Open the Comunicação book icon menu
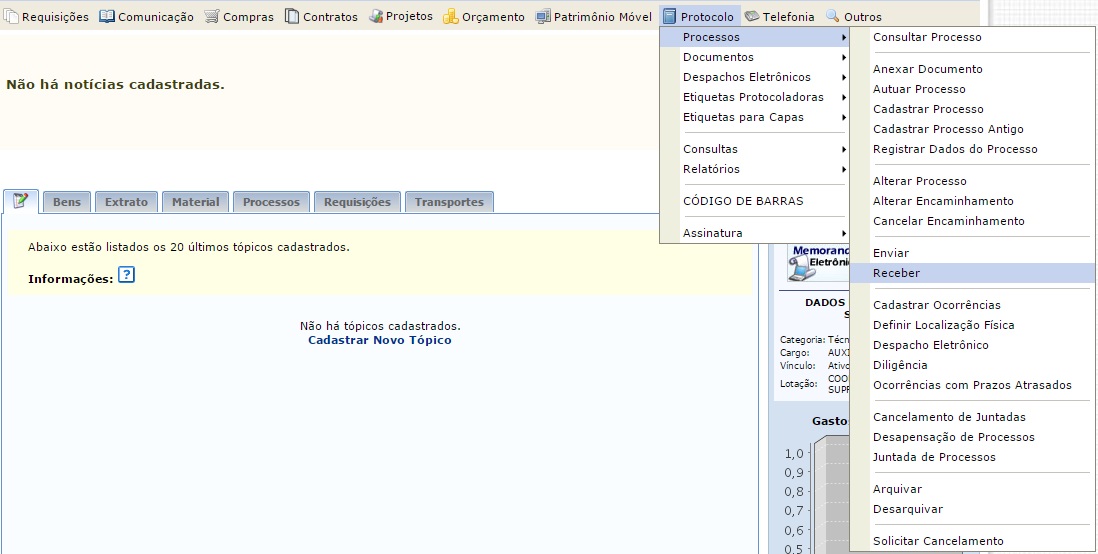 pyautogui.click(x=107, y=17)
